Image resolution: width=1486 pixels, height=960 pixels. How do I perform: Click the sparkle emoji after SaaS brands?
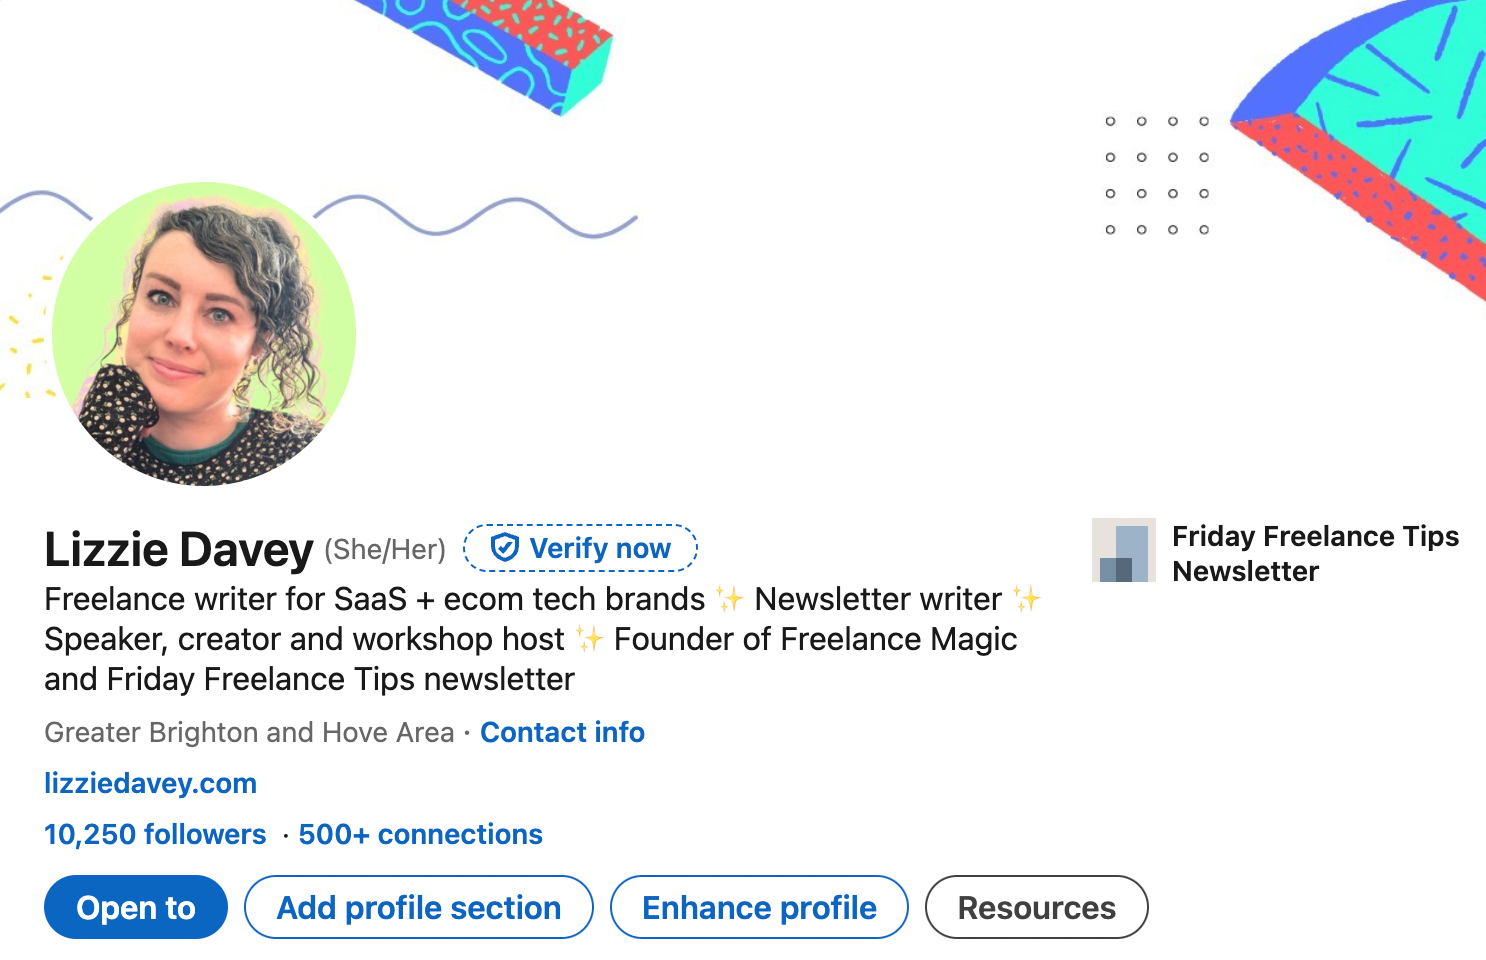pyautogui.click(x=729, y=598)
